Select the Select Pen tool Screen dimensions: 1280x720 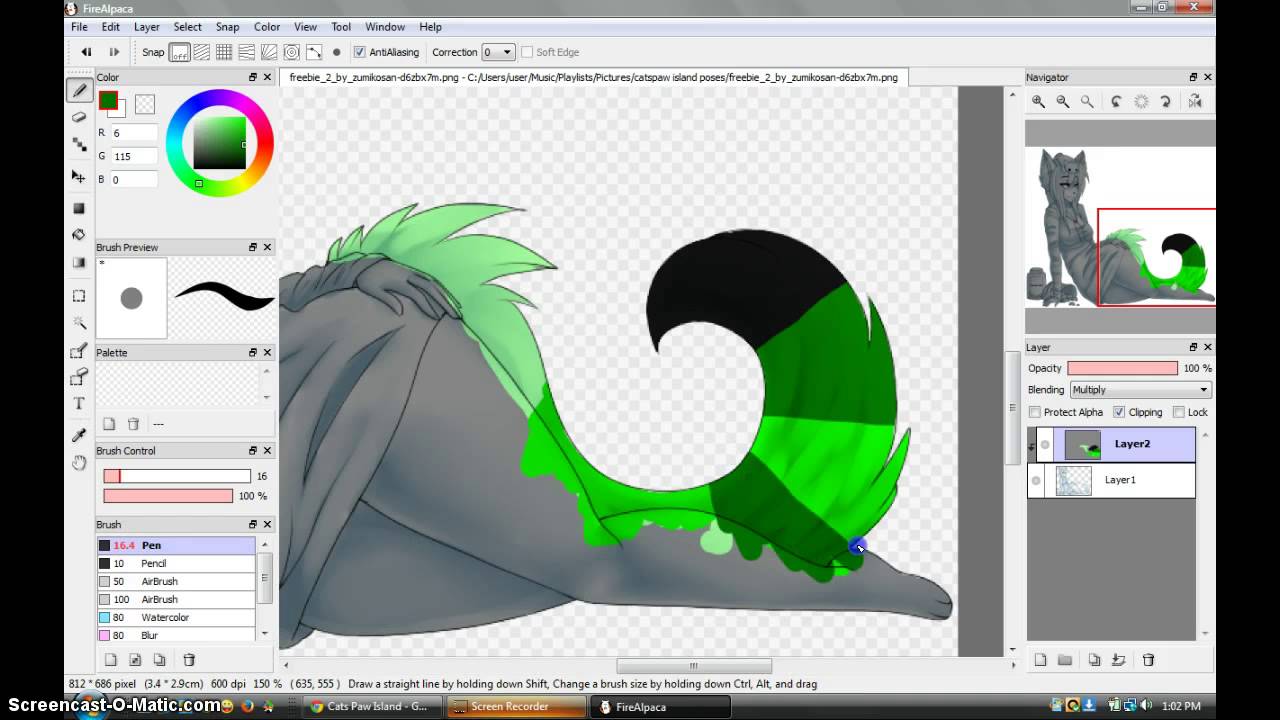point(79,351)
